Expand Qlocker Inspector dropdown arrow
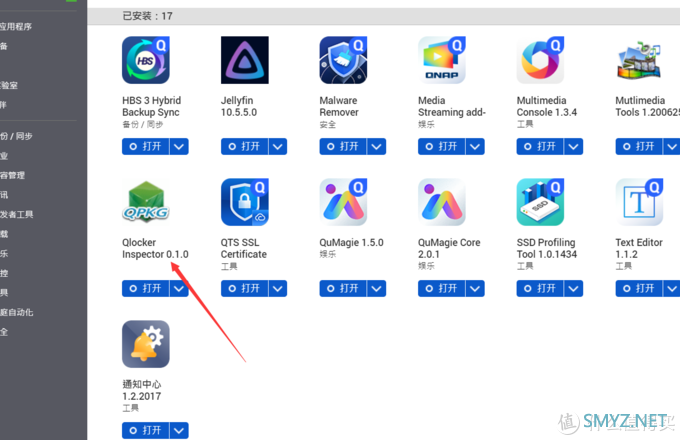 (x=179, y=288)
